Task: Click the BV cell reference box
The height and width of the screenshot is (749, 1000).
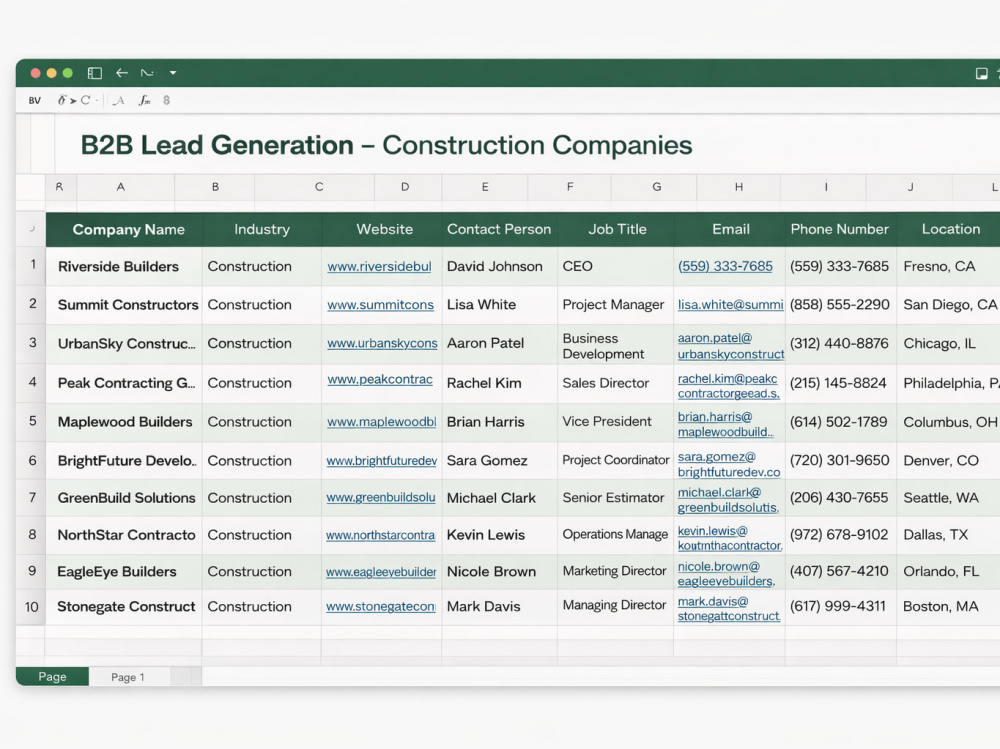Action: (x=34, y=101)
